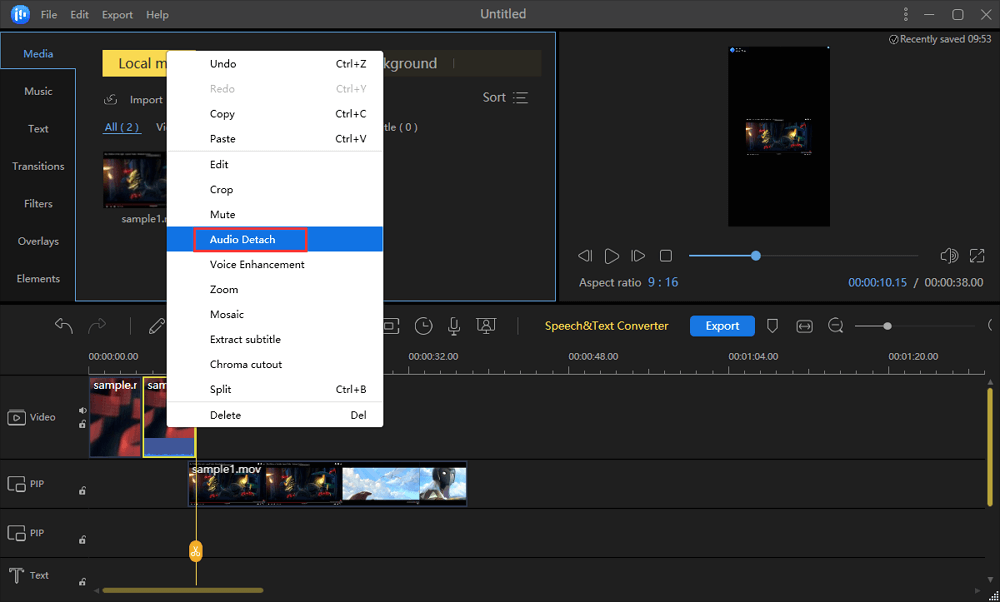
Task: Click the next frame button
Action: [638, 256]
